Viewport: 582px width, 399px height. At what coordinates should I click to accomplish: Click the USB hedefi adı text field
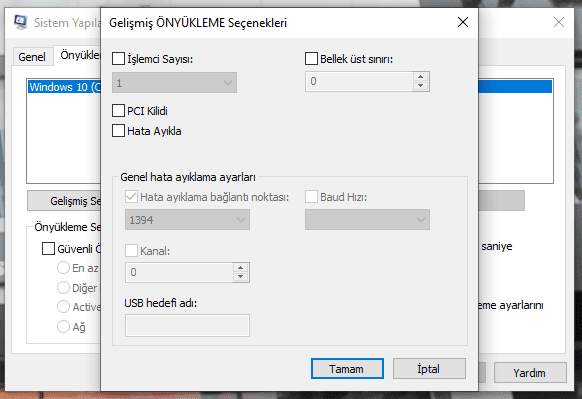coord(187,326)
